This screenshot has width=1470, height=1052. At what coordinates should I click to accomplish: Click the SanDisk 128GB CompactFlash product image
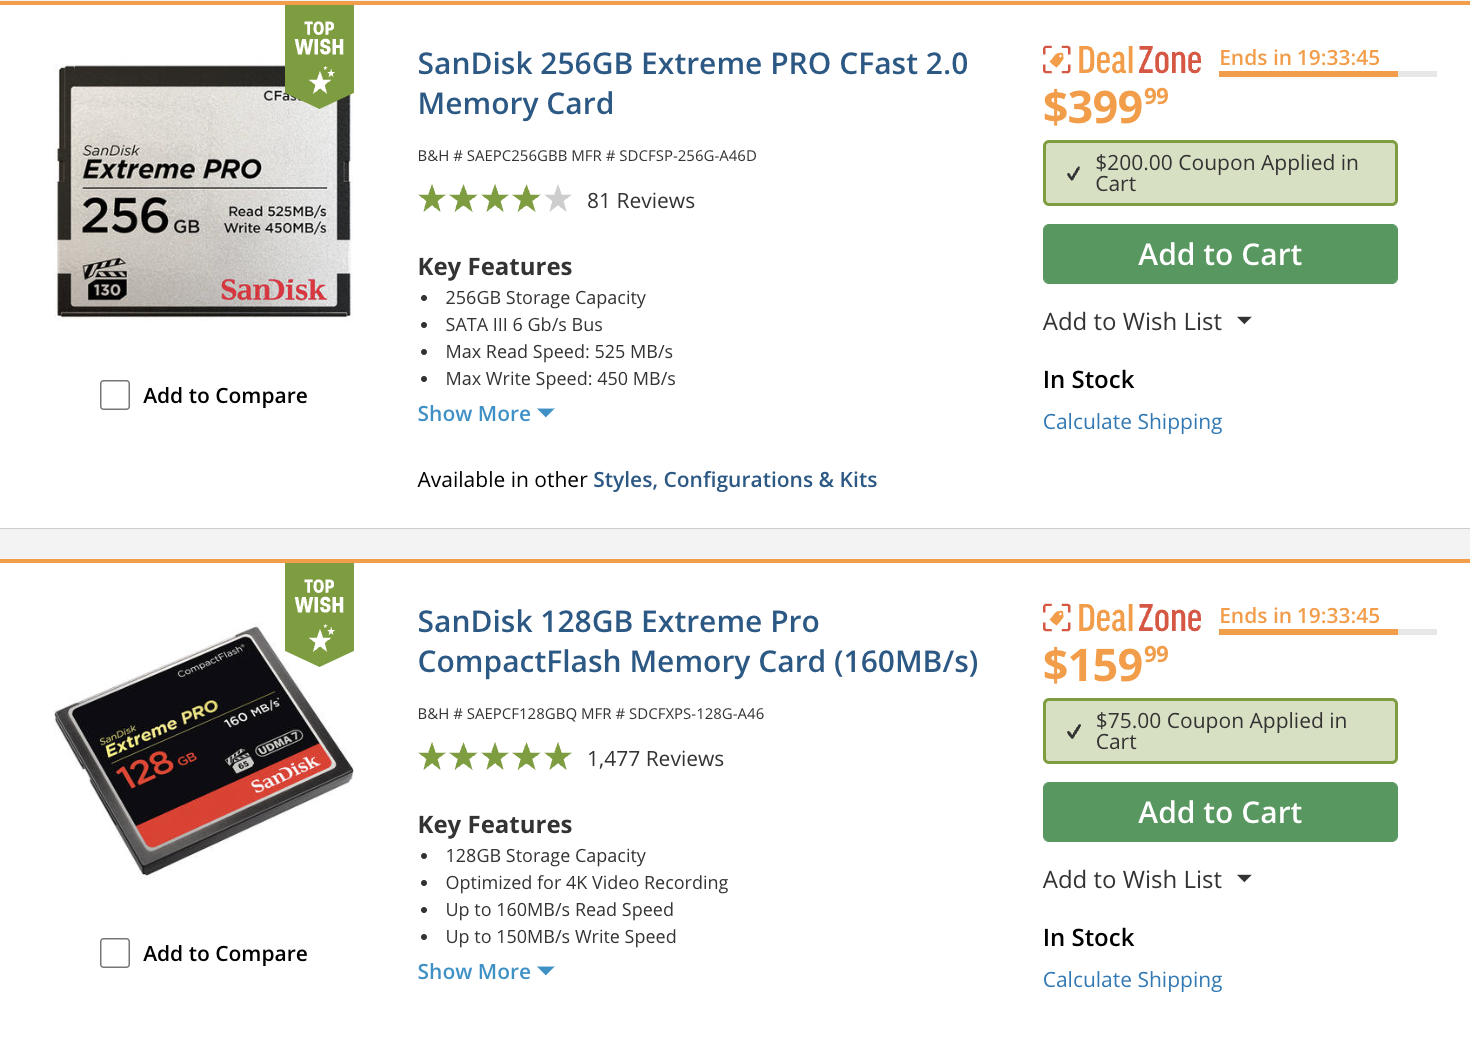(x=204, y=750)
